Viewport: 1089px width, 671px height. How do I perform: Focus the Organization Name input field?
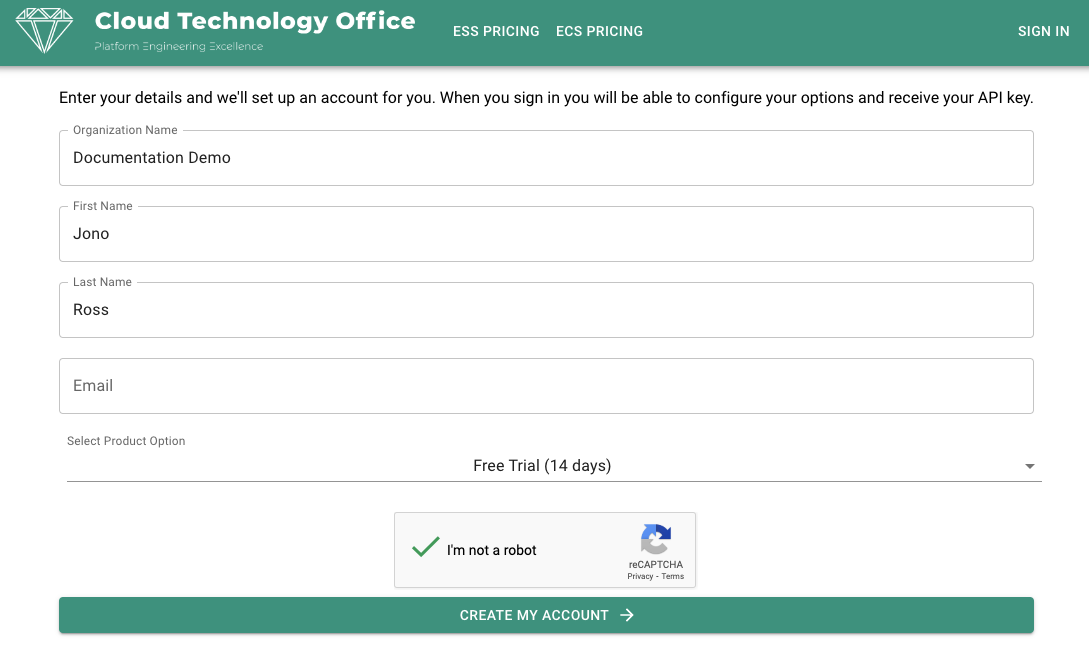[546, 158]
